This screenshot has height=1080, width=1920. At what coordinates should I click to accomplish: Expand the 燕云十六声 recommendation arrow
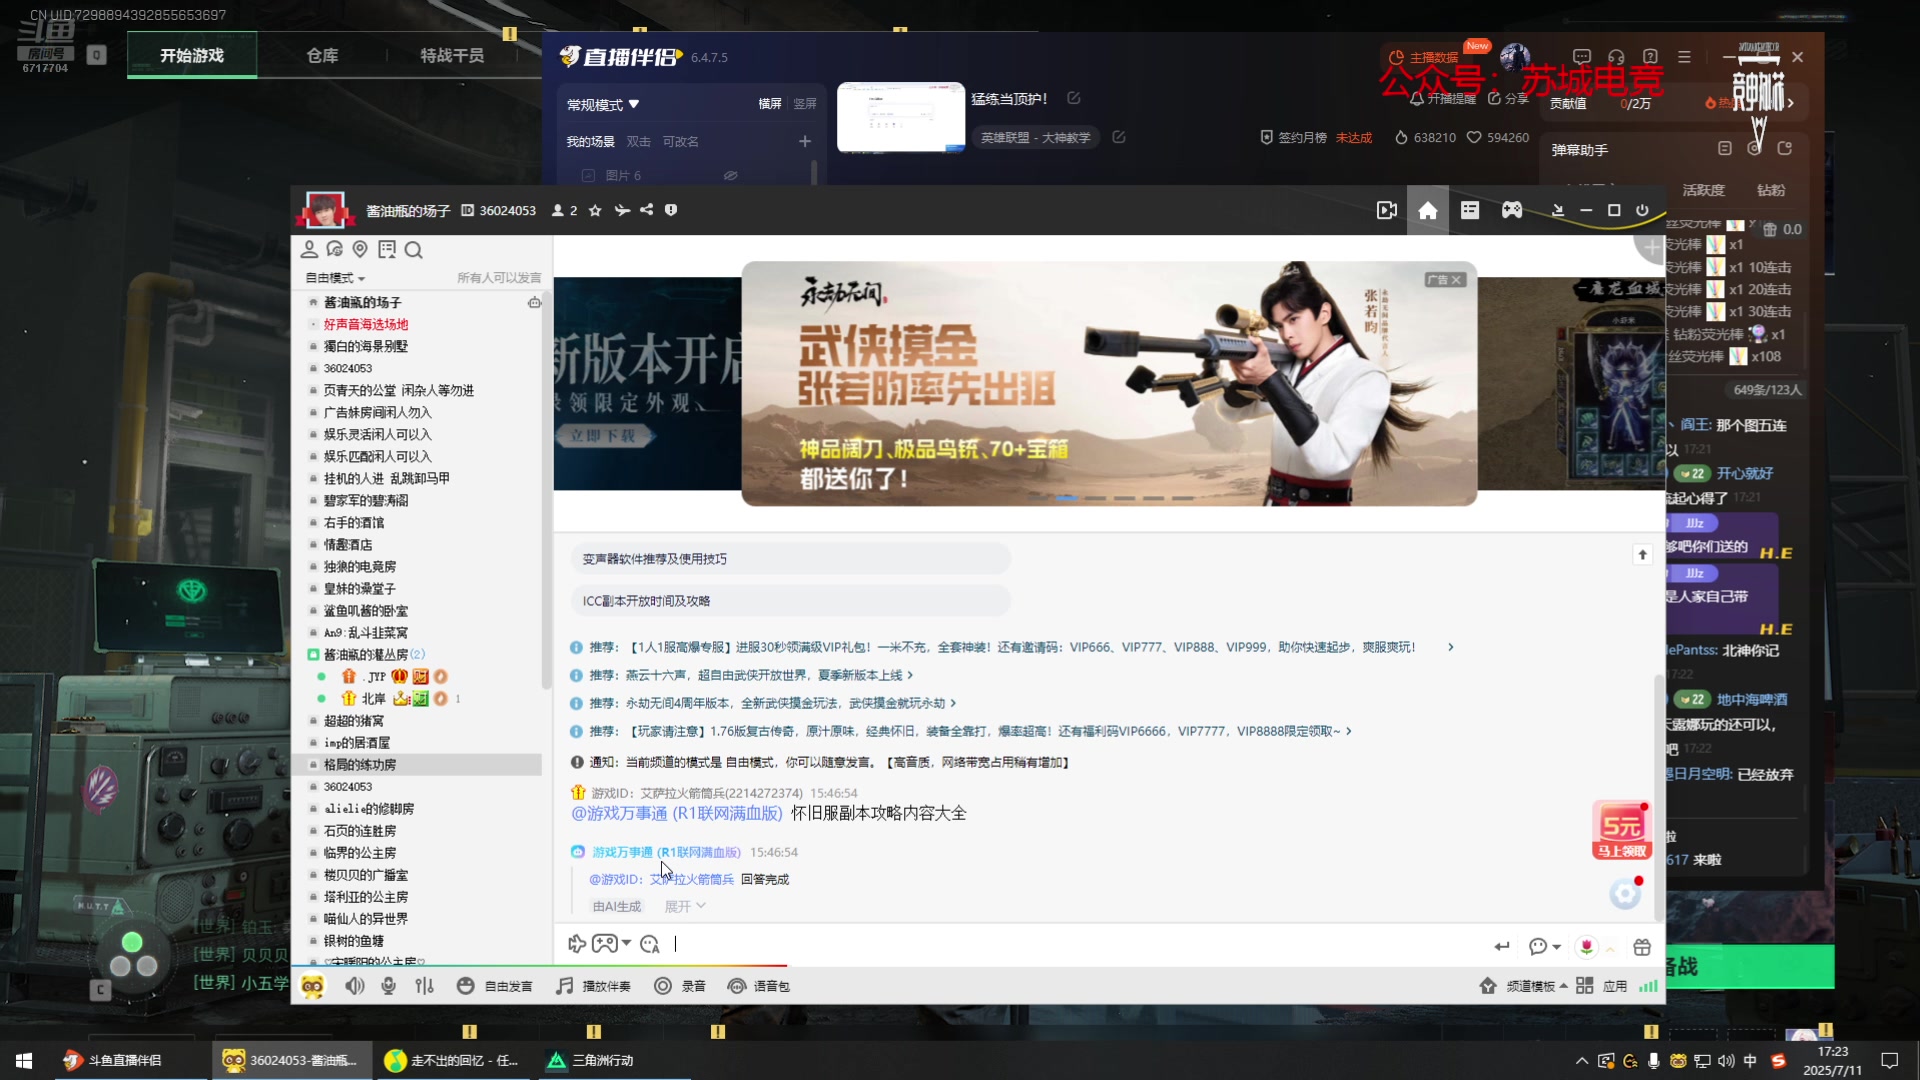(x=910, y=675)
